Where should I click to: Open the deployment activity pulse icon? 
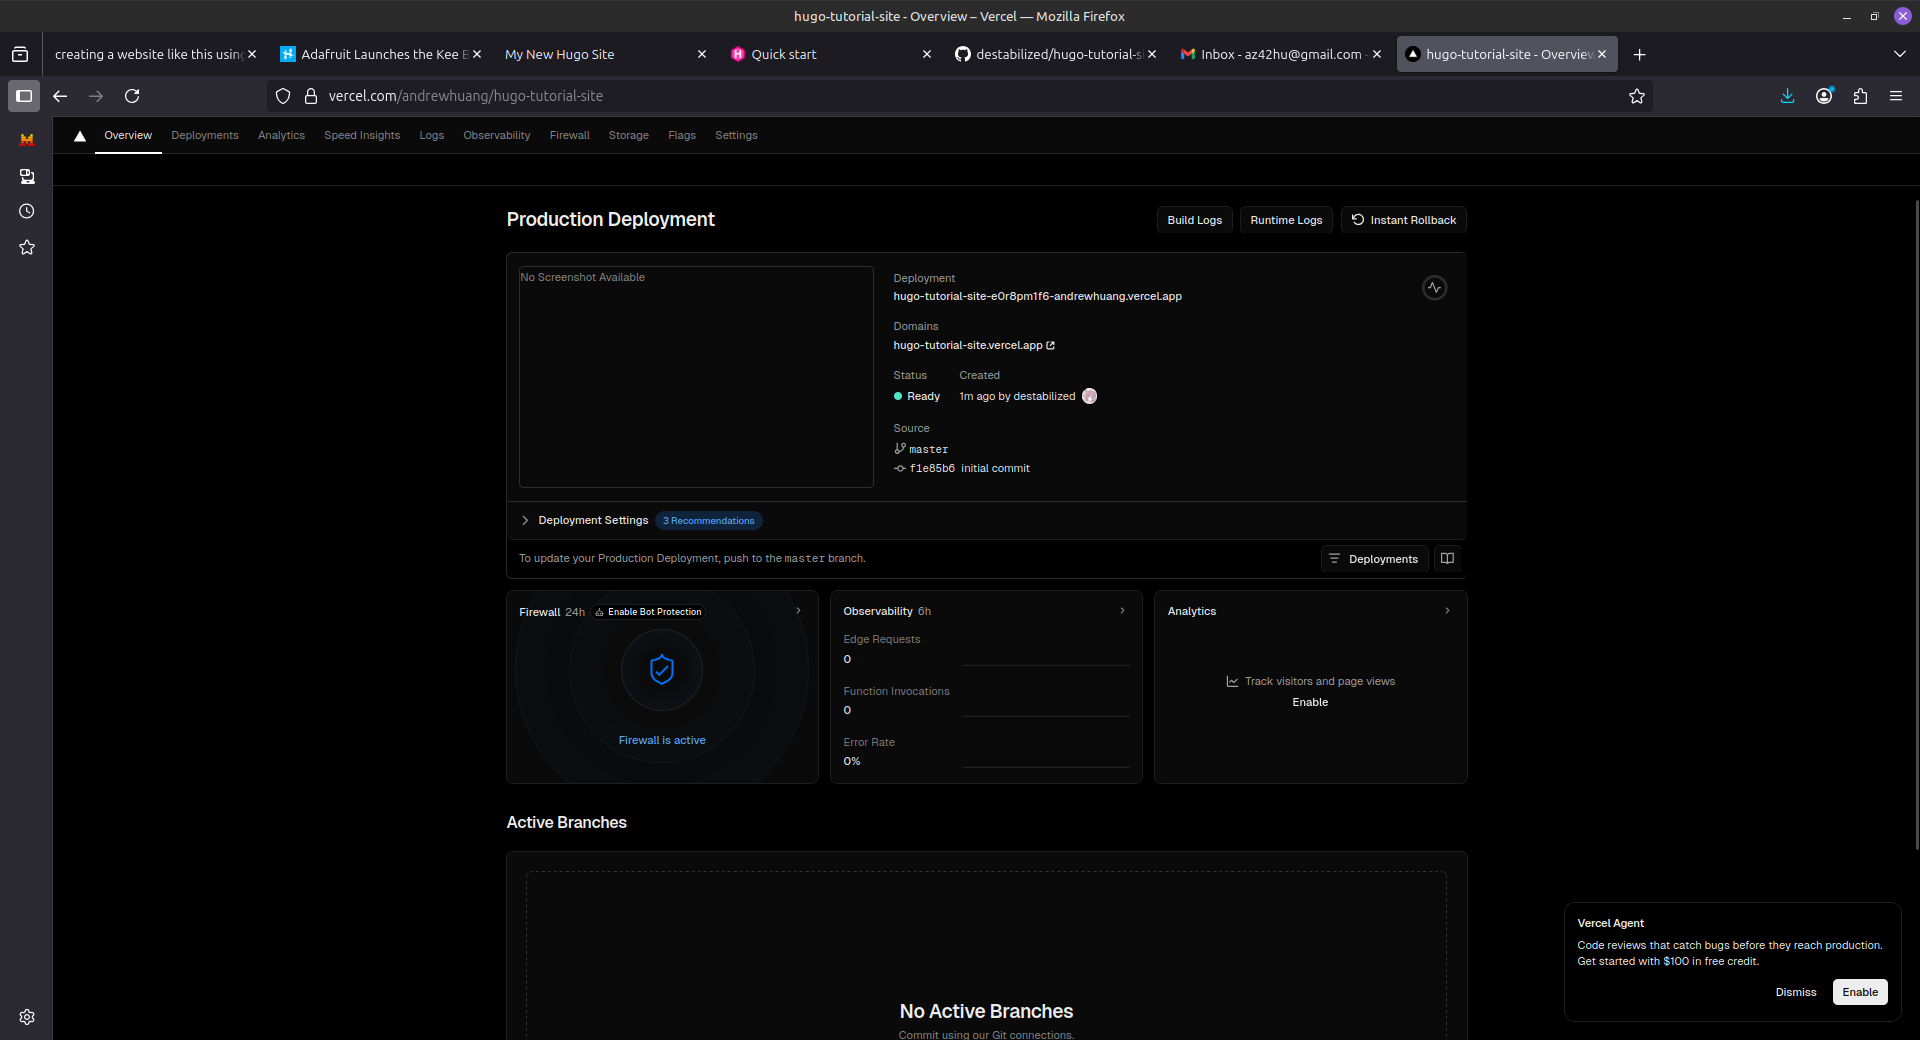tap(1434, 288)
